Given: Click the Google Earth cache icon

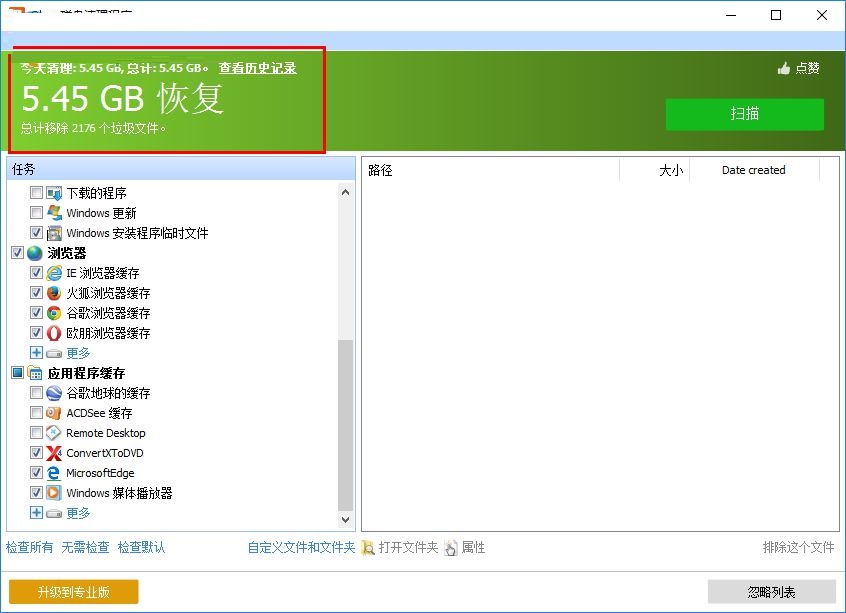Looking at the screenshot, I should pos(53,393).
